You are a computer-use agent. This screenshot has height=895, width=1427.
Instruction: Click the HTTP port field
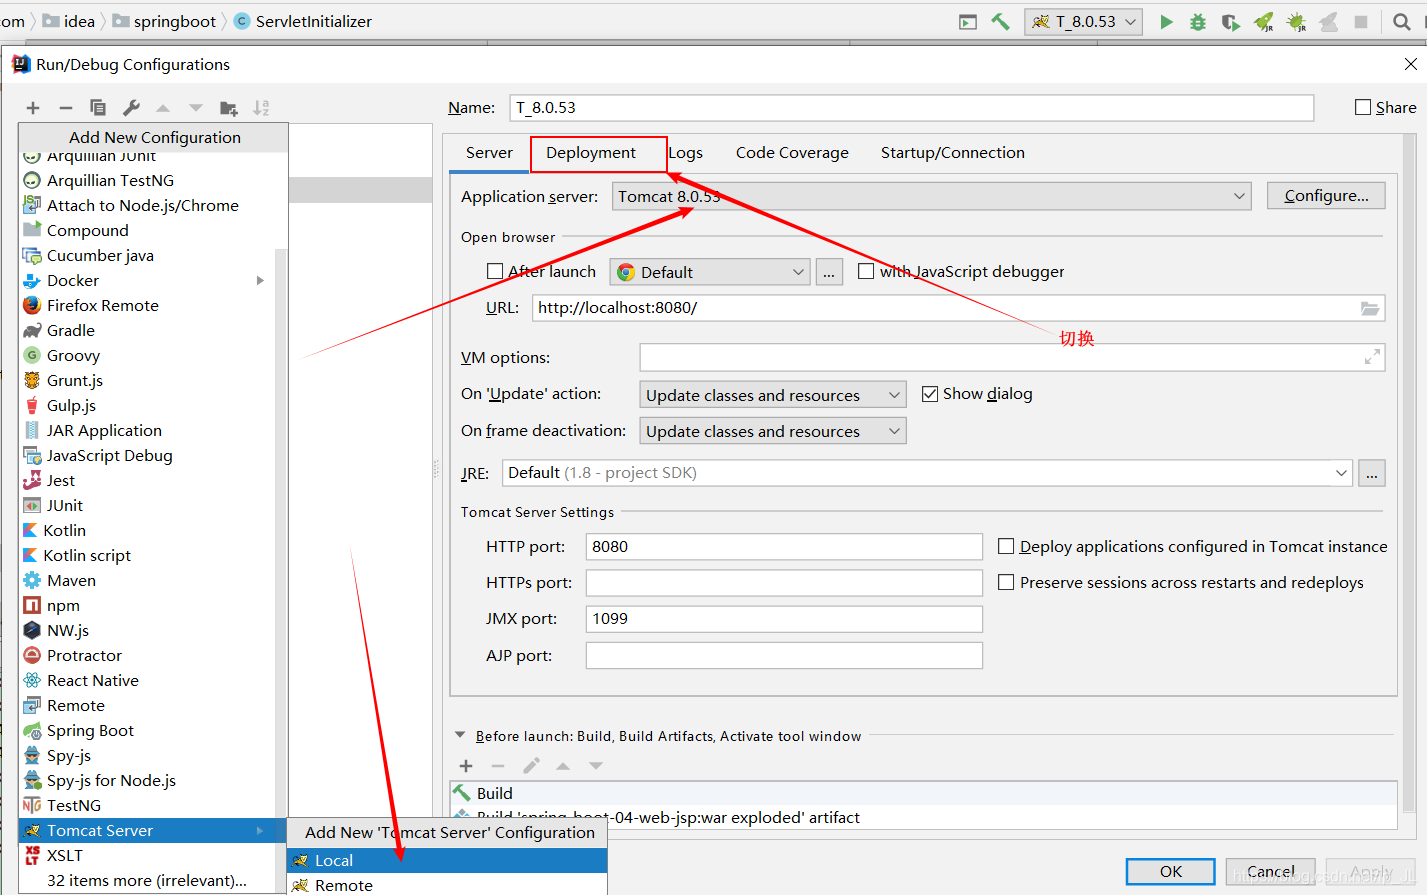(784, 547)
